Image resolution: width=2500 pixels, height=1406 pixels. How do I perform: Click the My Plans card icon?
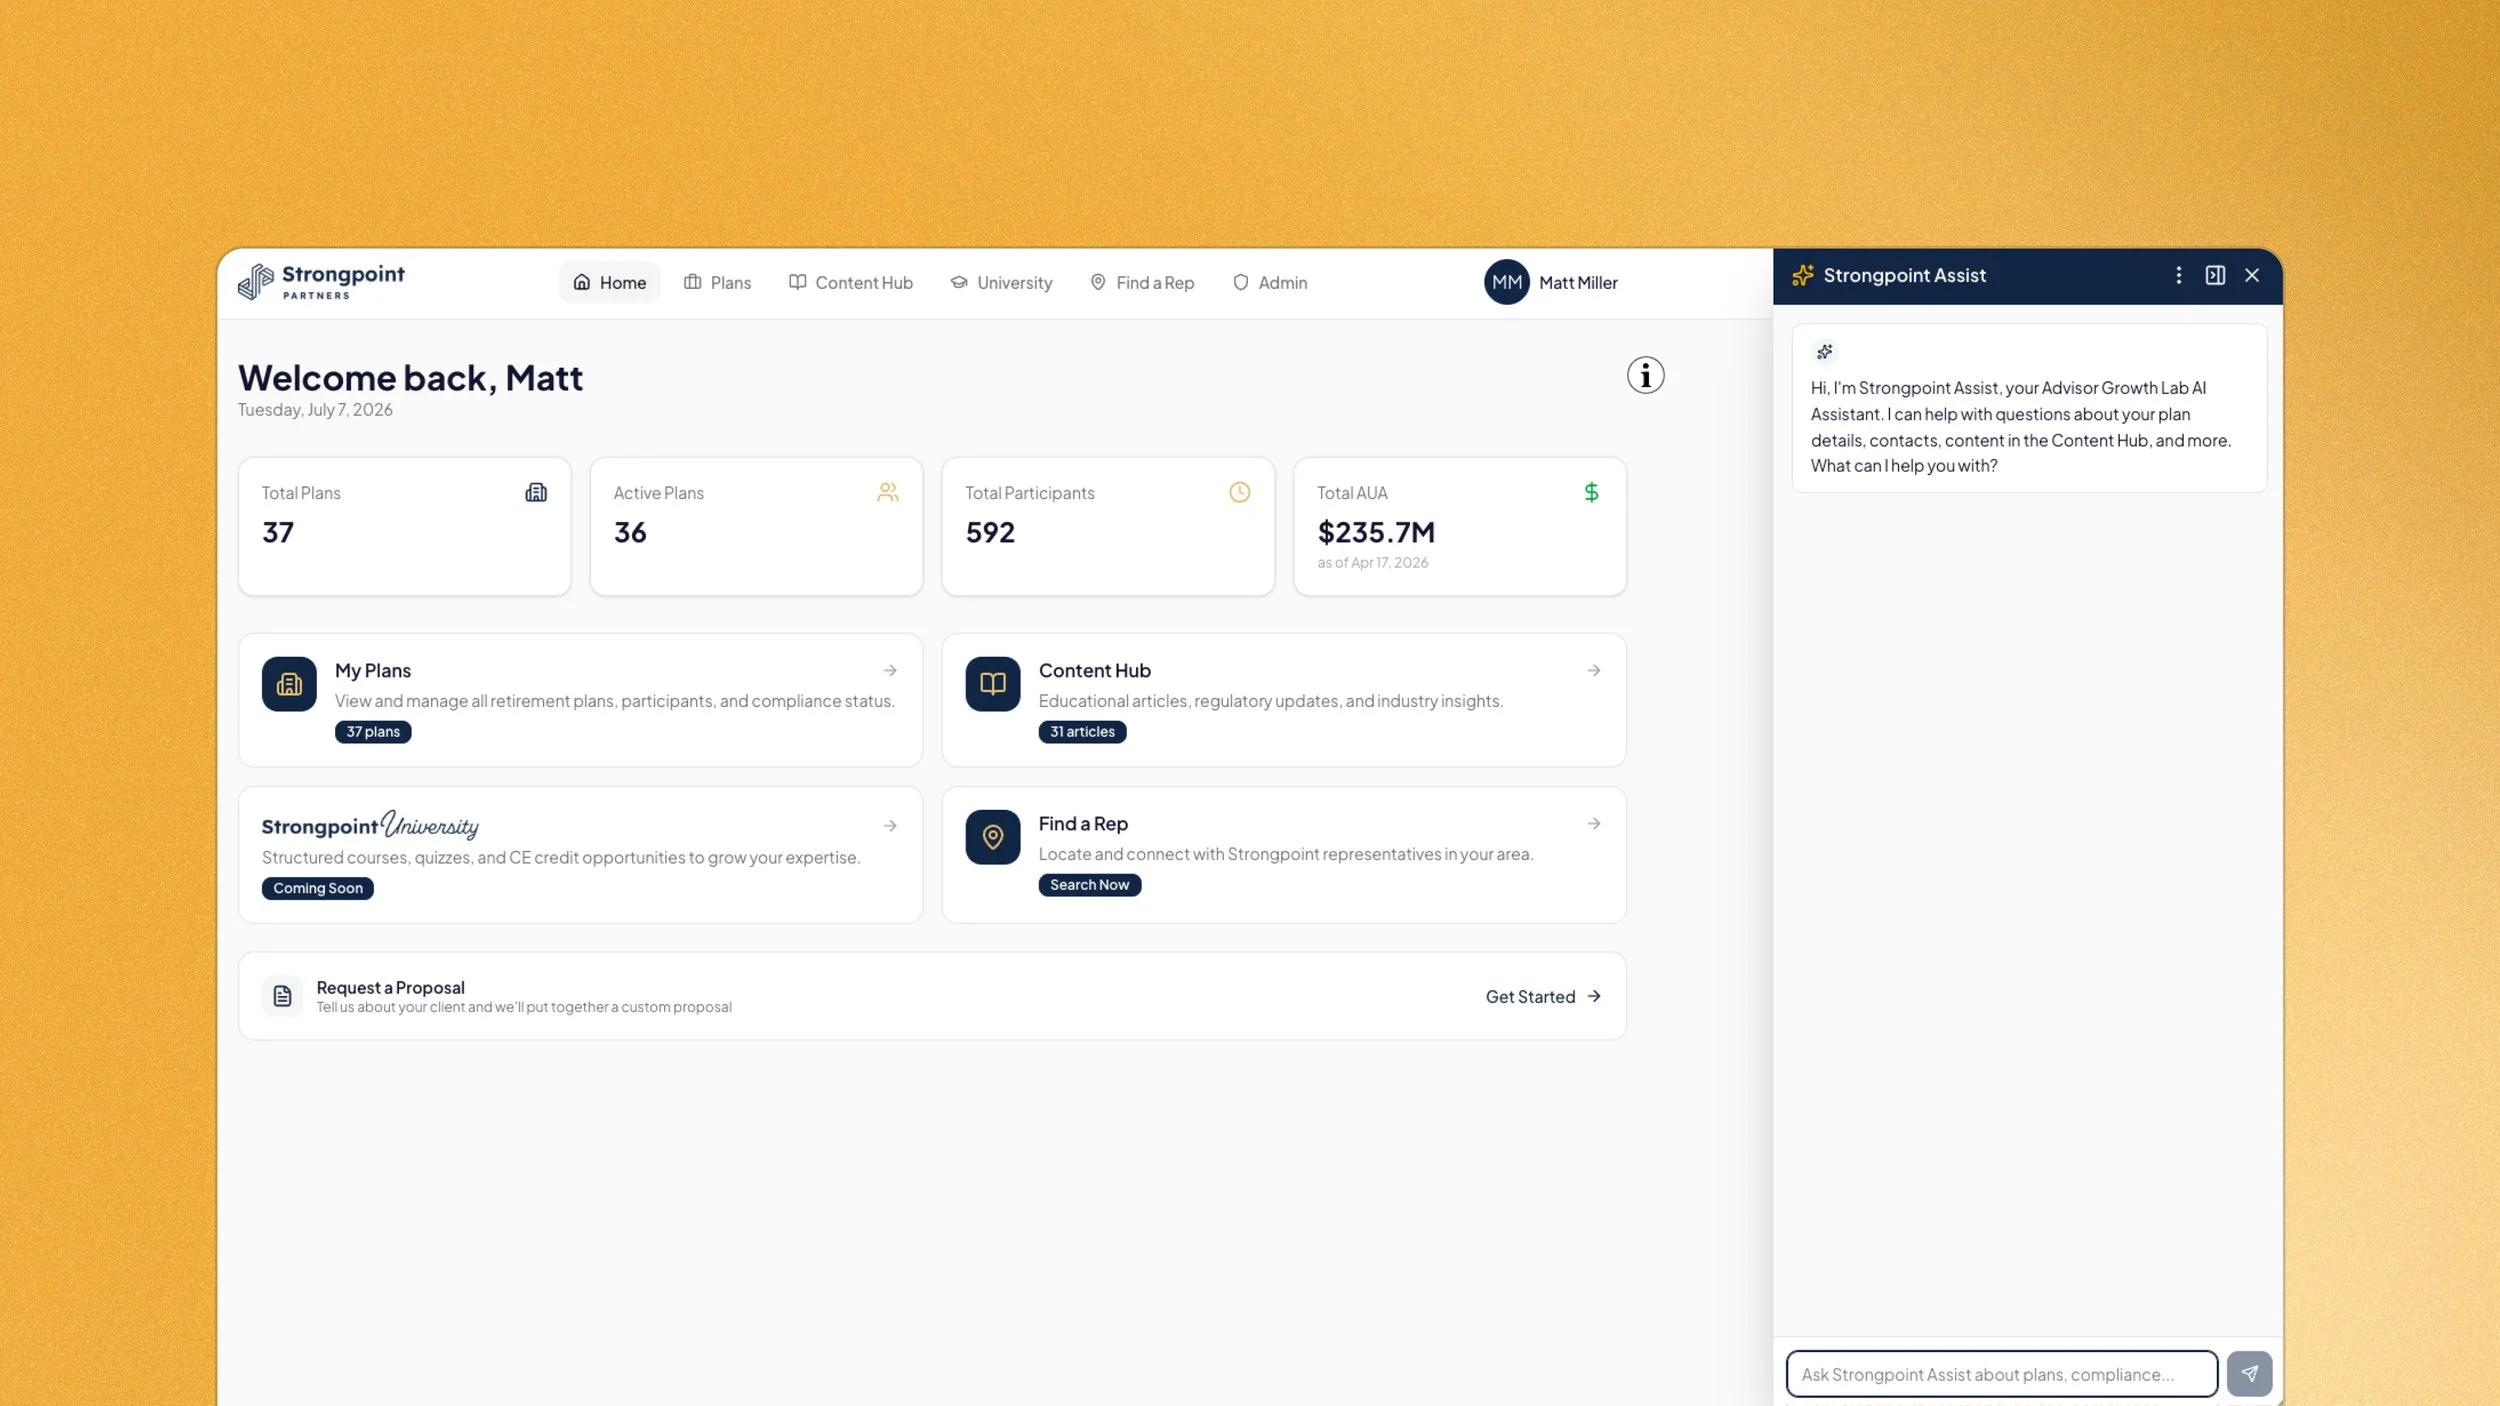coord(289,684)
